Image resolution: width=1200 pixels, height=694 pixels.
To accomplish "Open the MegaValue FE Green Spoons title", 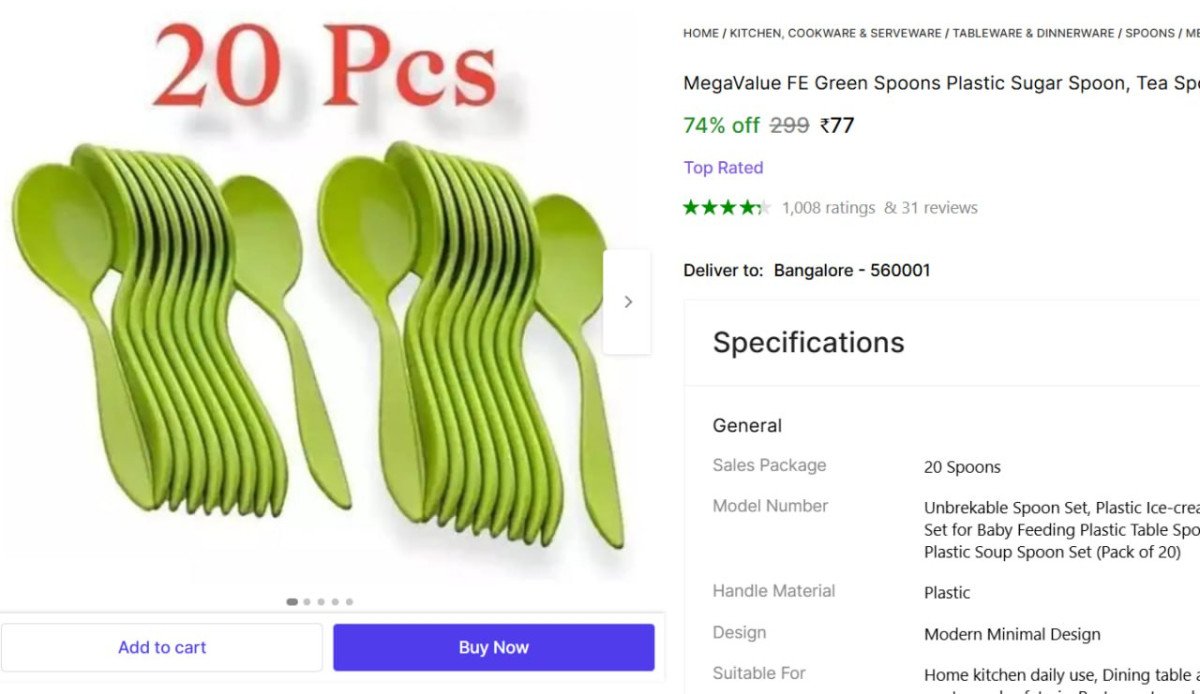I will [941, 83].
